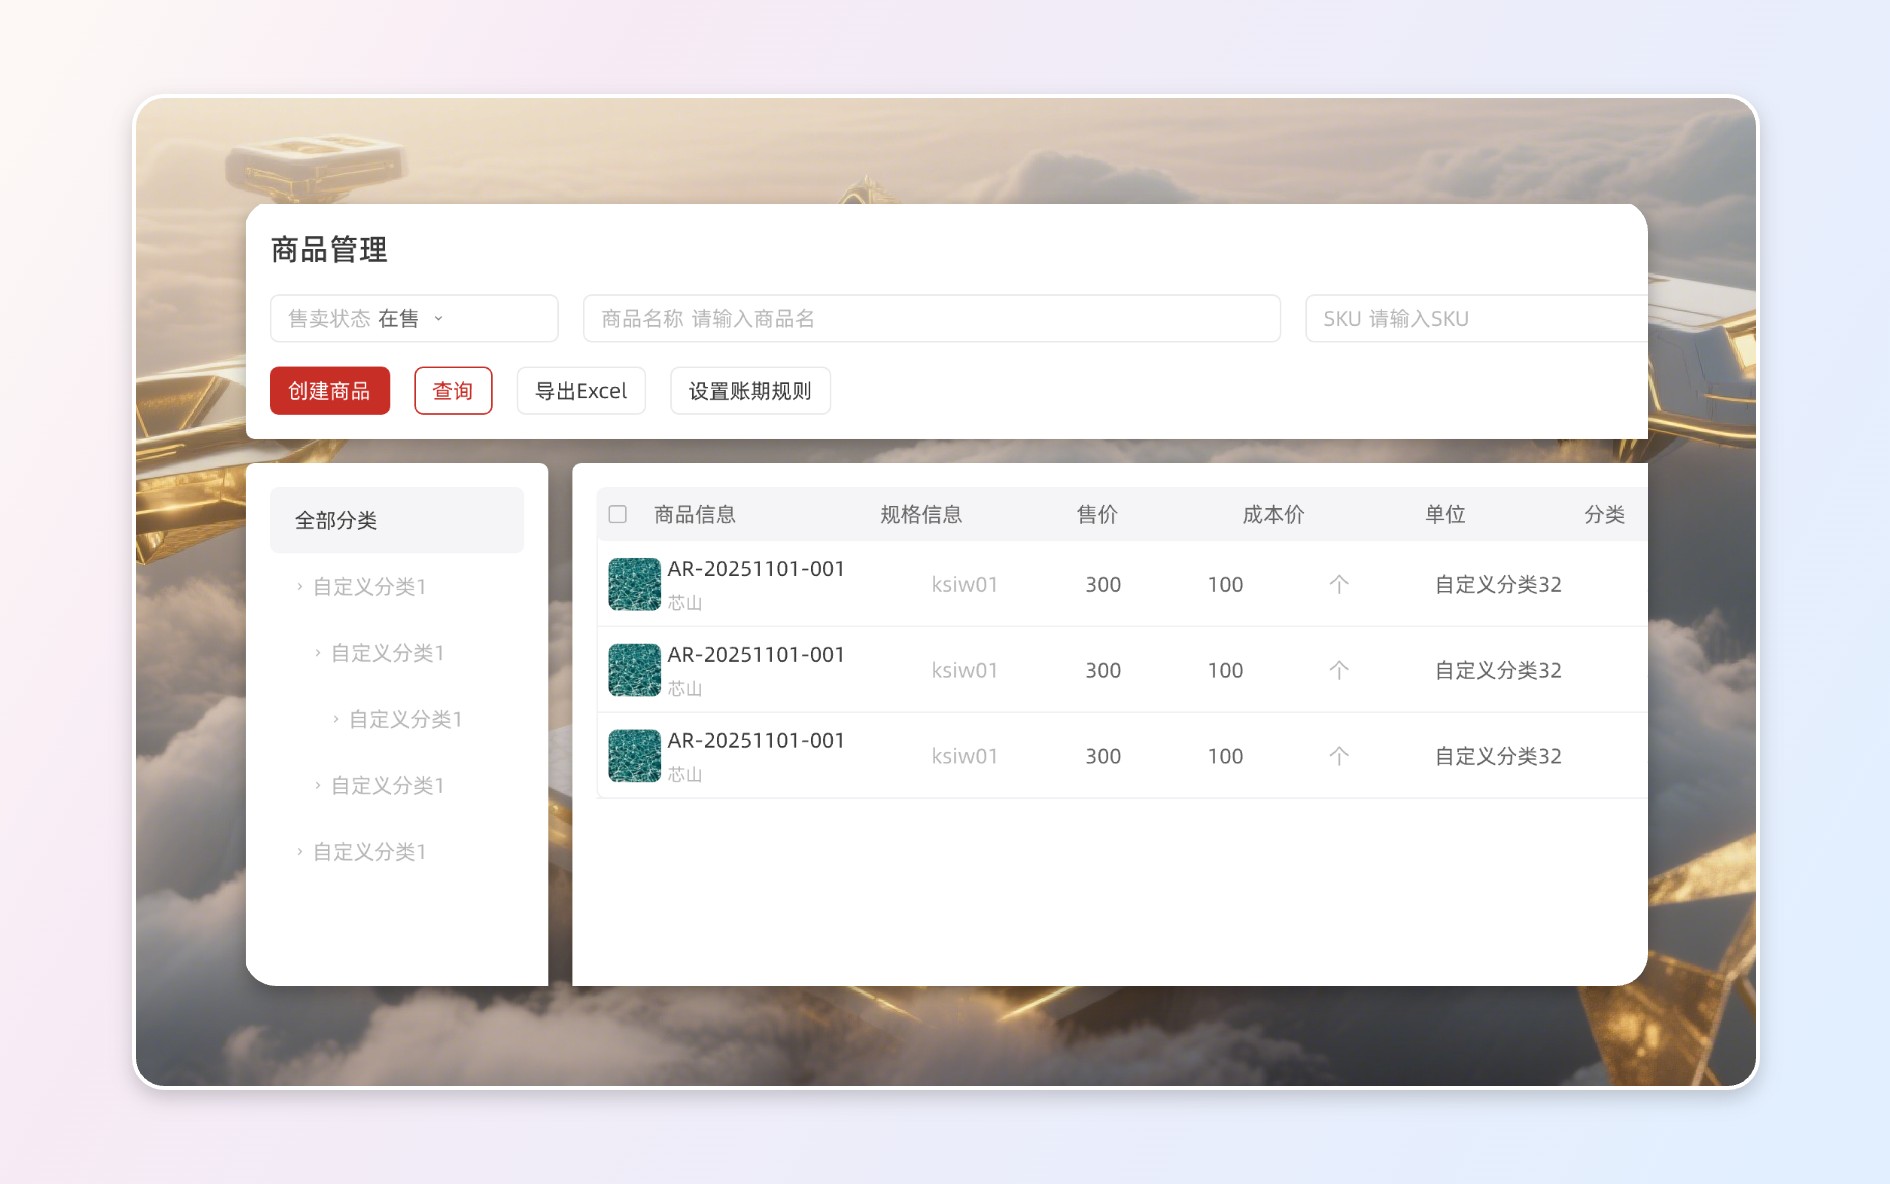The width and height of the screenshot is (1890, 1184).
Task: Open the 售卖状态 dropdown
Action: [413, 318]
